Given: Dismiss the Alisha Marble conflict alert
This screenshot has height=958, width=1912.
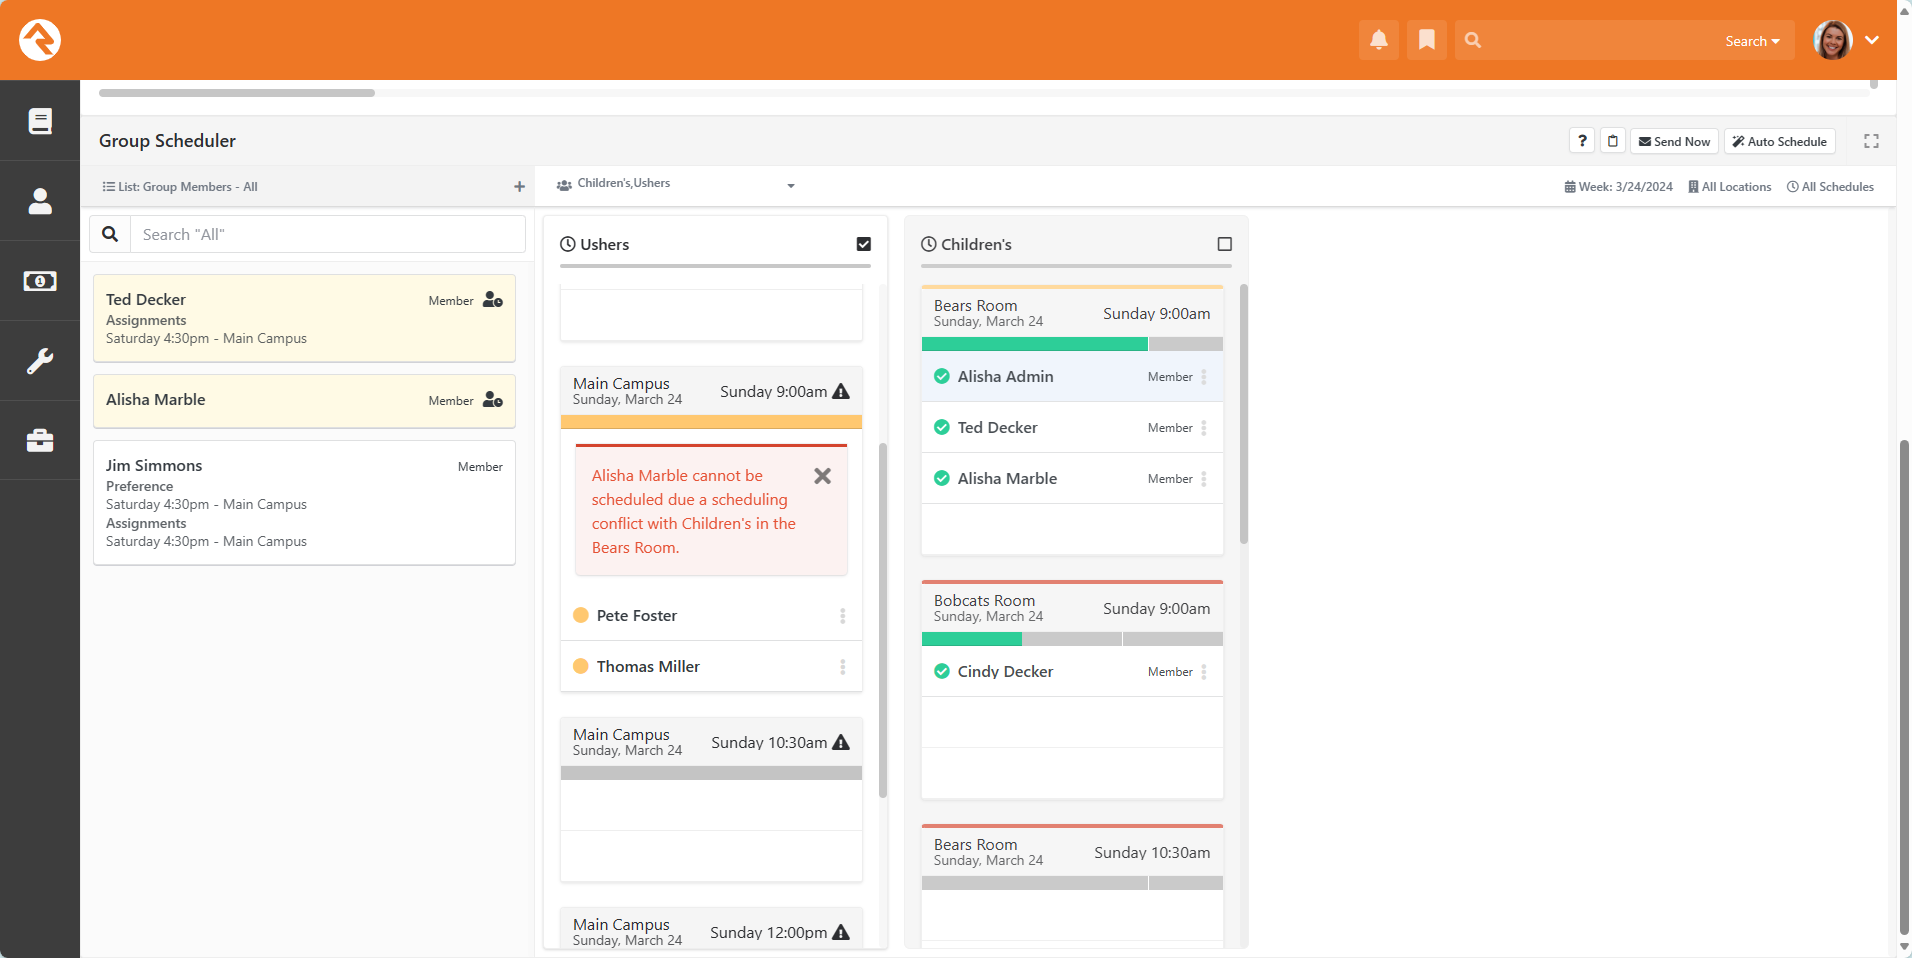Looking at the screenshot, I should (x=822, y=476).
